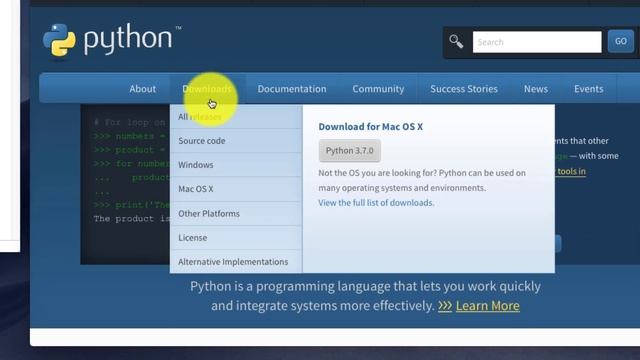Open the Events nav menu
The width and height of the screenshot is (640, 360).
(588, 89)
